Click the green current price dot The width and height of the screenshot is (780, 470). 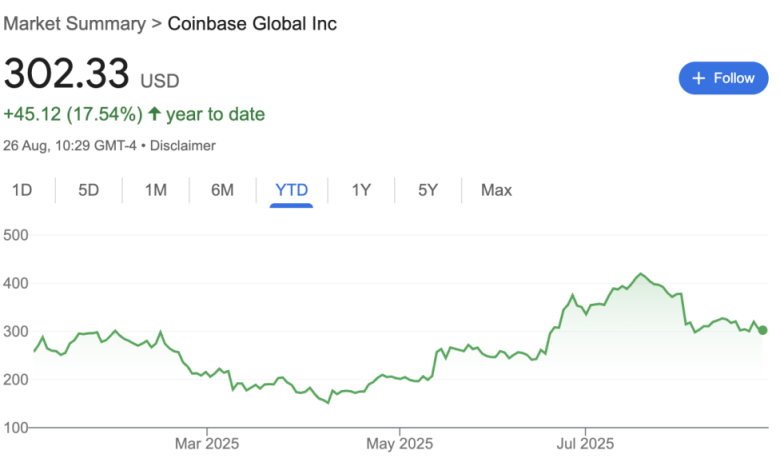763,330
